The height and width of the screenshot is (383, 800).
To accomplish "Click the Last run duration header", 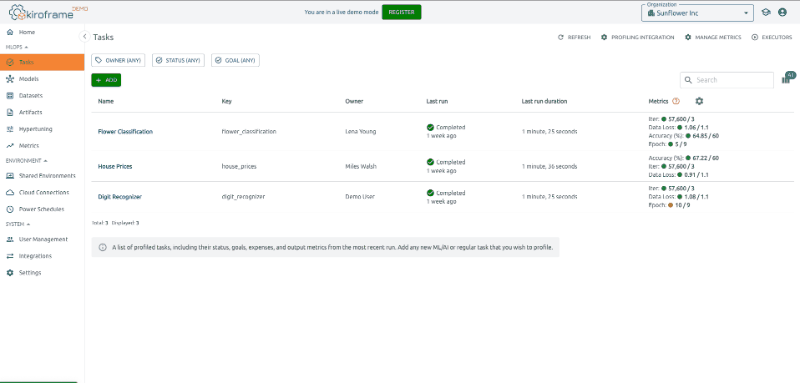I will click(544, 101).
